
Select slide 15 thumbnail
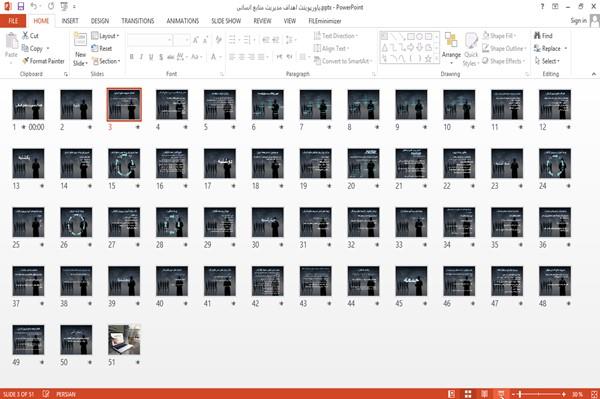pyautogui.click(x=124, y=164)
